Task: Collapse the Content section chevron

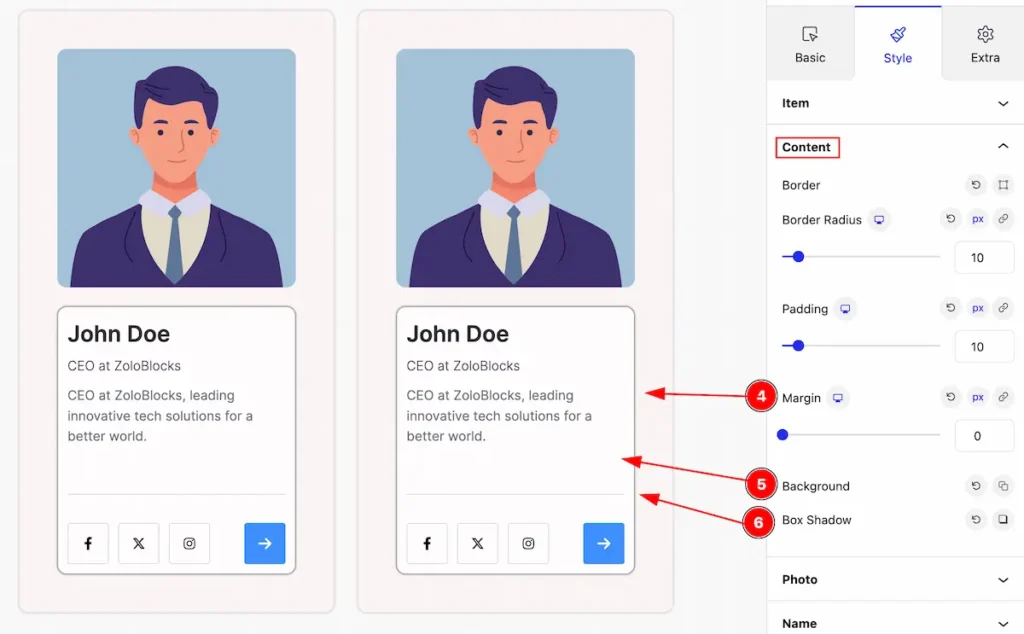Action: point(1002,146)
